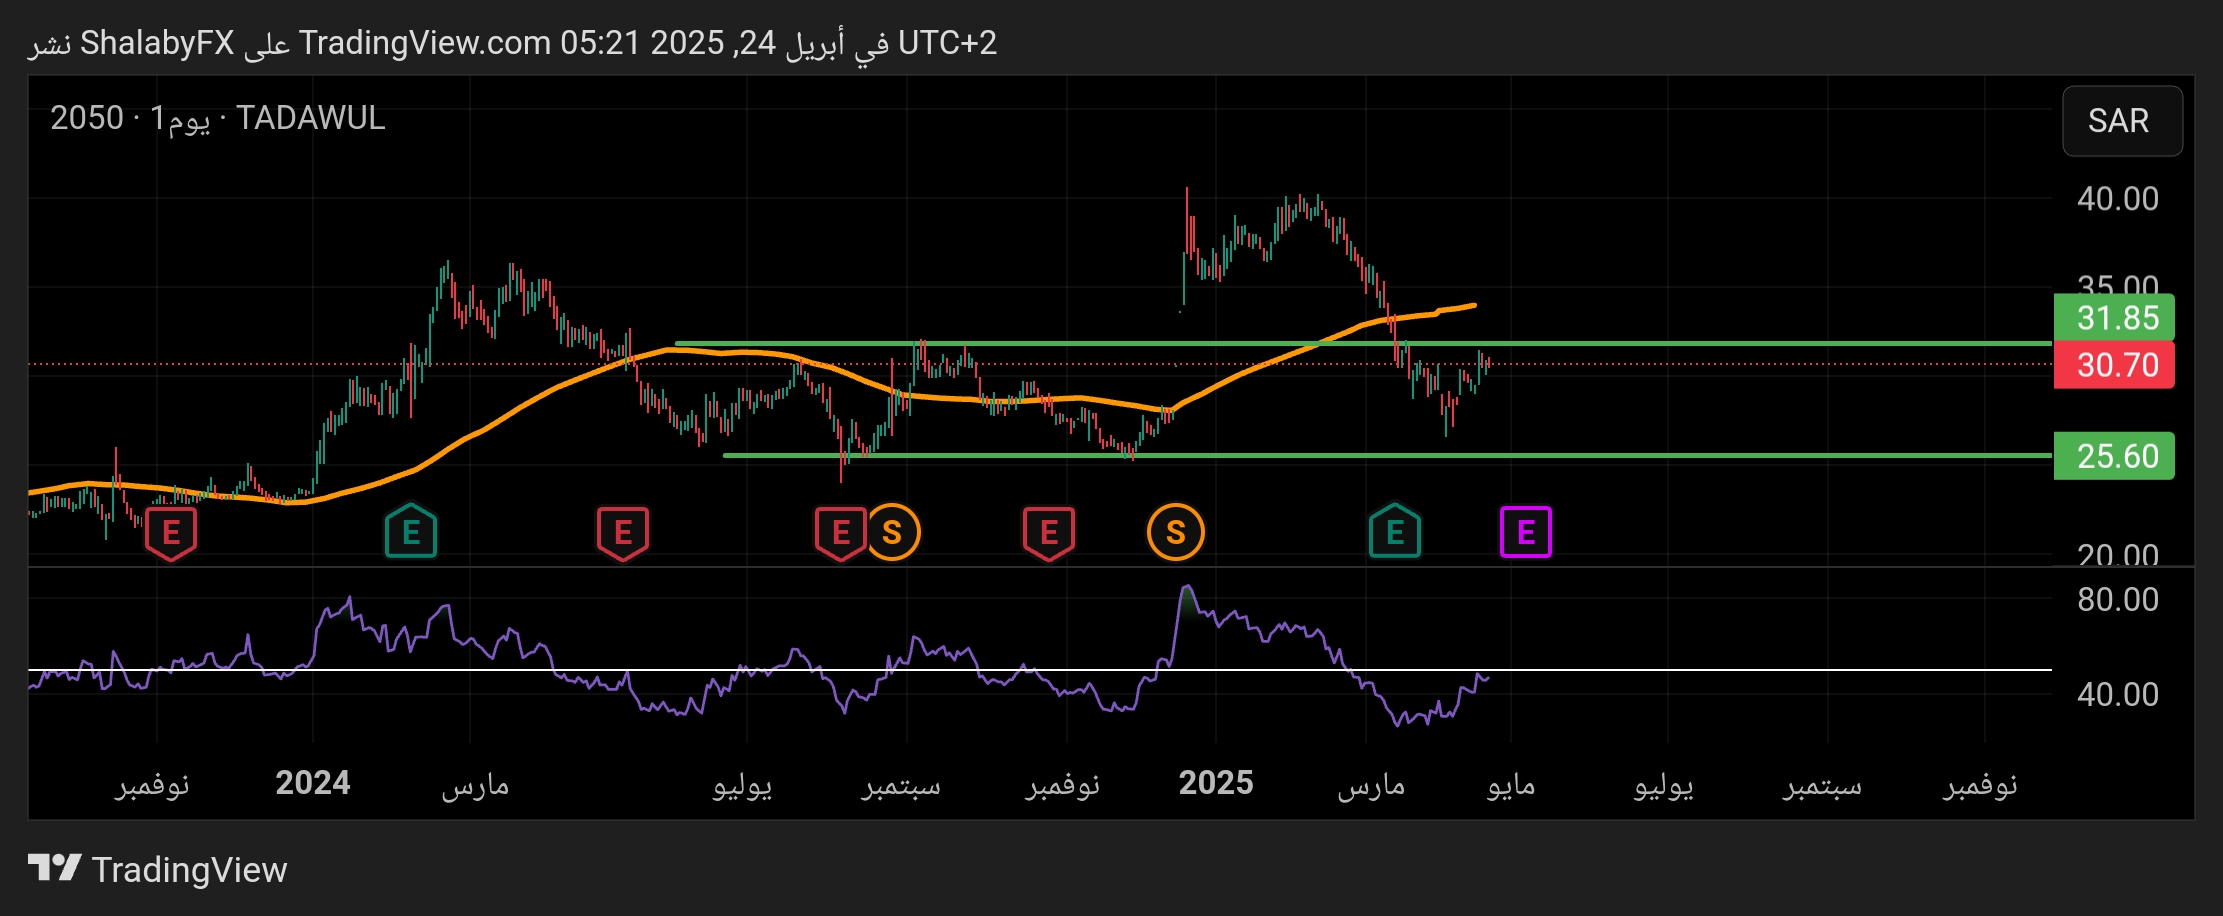Click the 25.60 green price label
The width and height of the screenshot is (2223, 916).
[x=2114, y=456]
